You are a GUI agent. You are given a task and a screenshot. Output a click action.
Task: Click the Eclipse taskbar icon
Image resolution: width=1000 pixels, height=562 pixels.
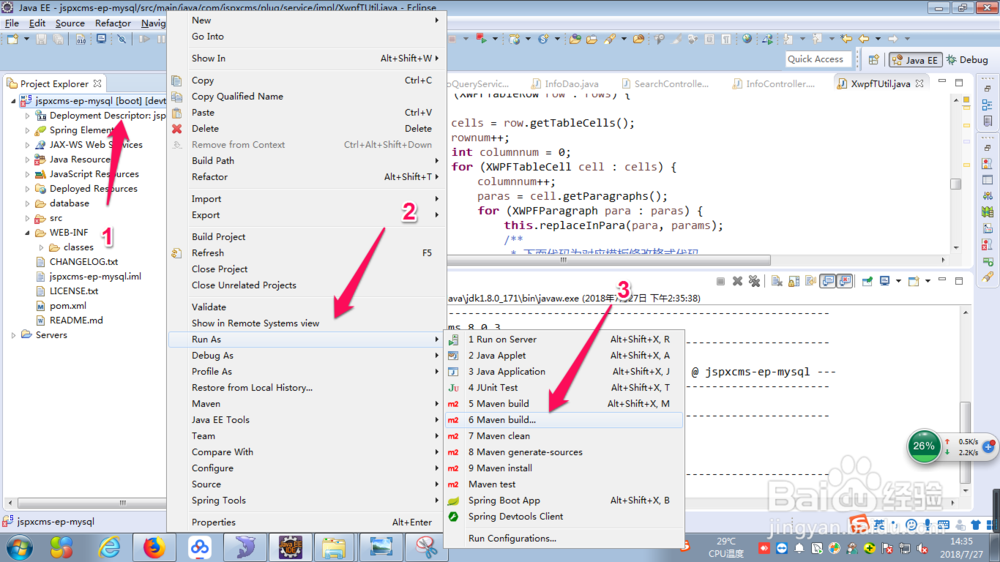(290, 547)
